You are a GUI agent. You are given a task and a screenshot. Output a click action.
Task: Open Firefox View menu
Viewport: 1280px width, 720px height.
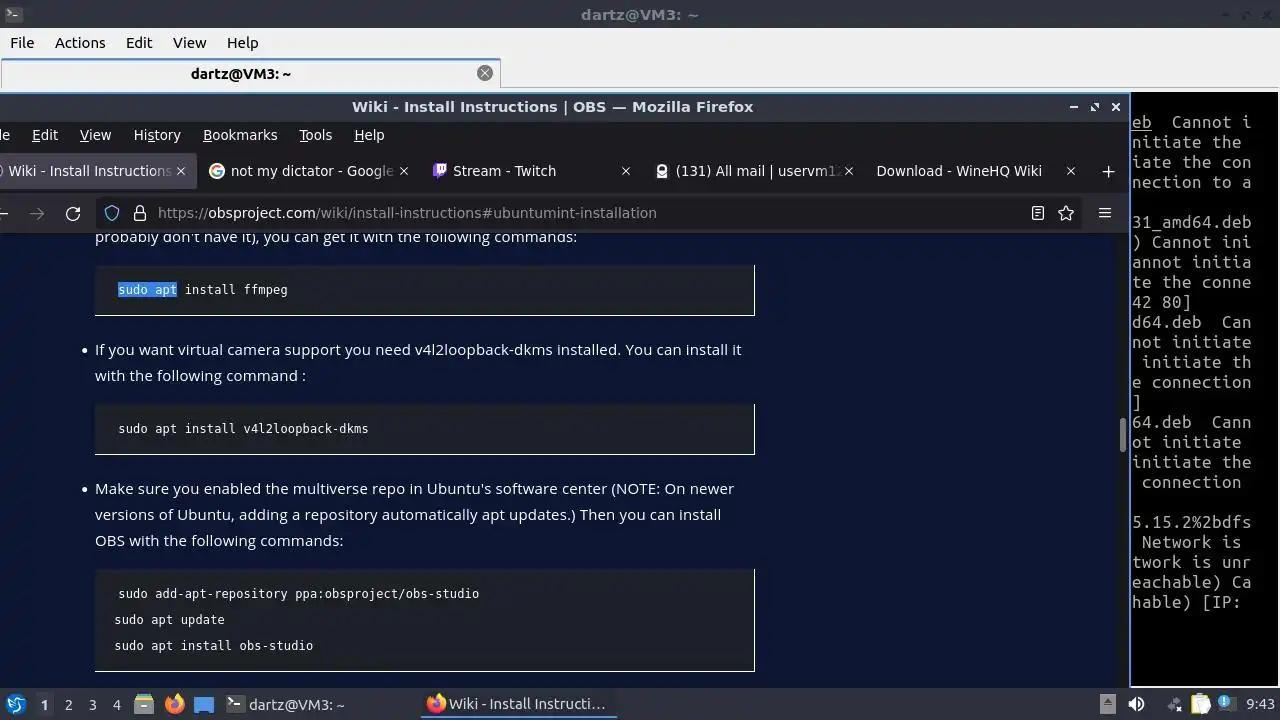(95, 135)
